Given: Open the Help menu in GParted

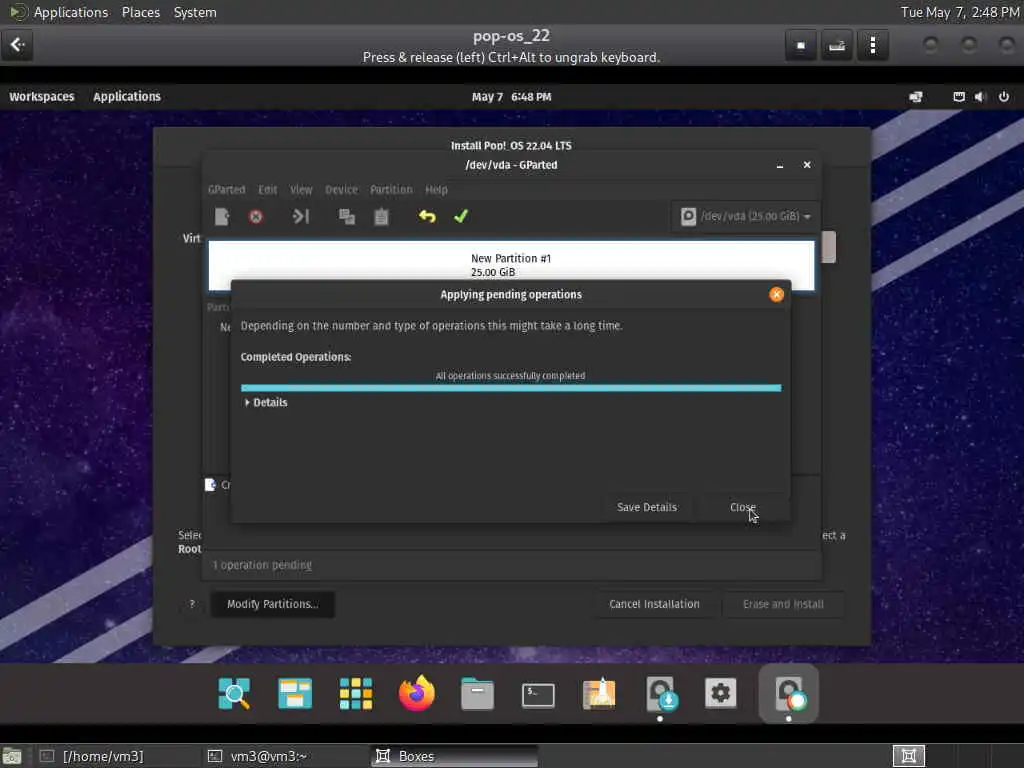Looking at the screenshot, I should [436, 189].
